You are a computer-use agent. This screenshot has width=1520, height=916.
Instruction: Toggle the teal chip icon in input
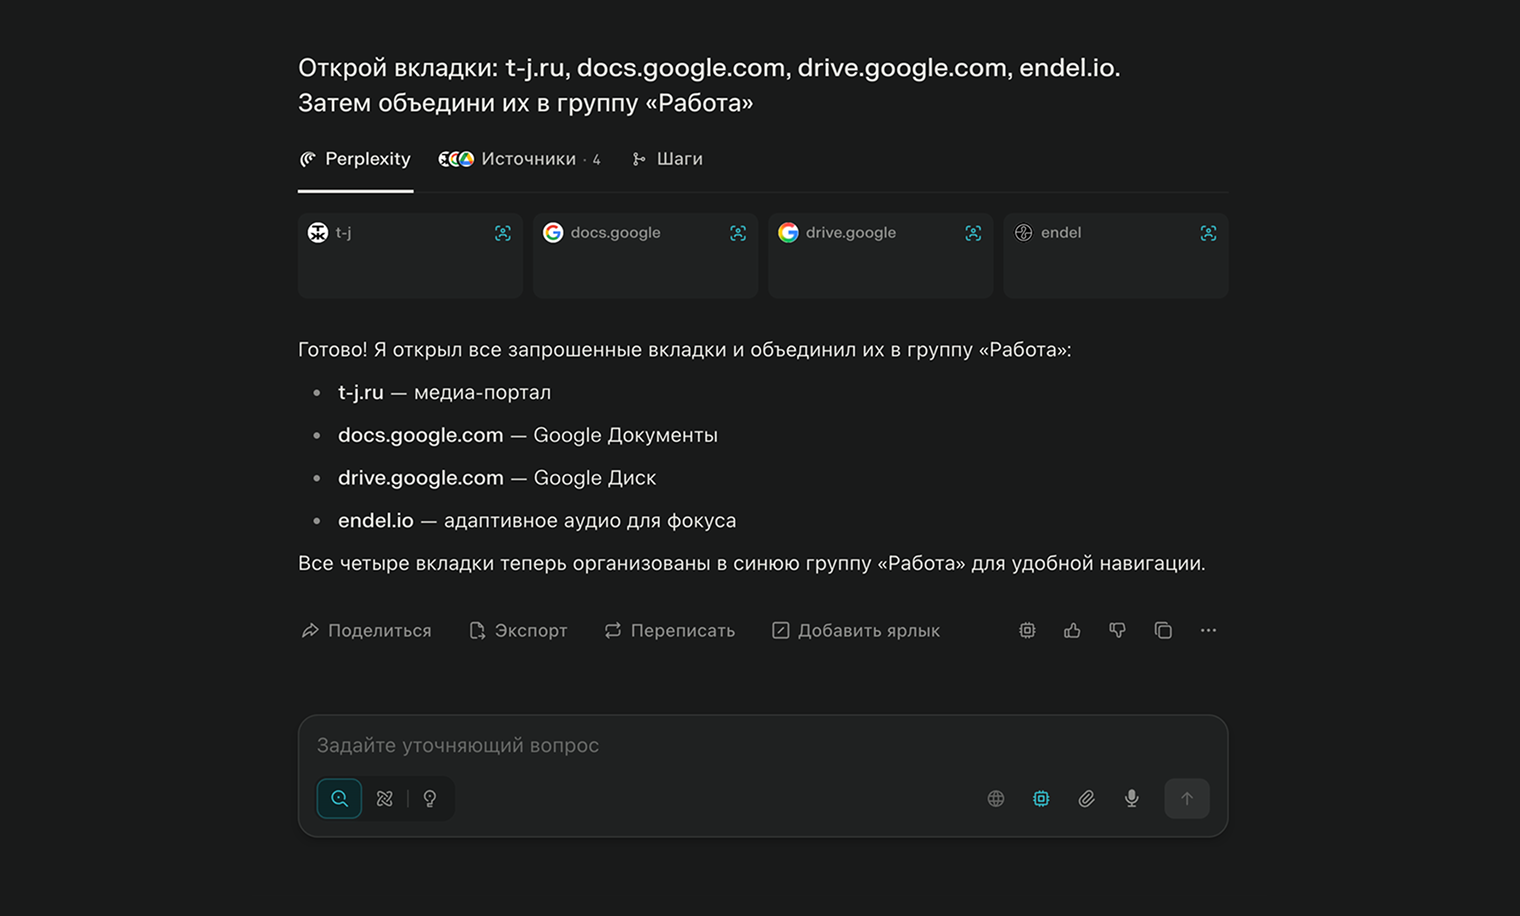(x=1041, y=798)
